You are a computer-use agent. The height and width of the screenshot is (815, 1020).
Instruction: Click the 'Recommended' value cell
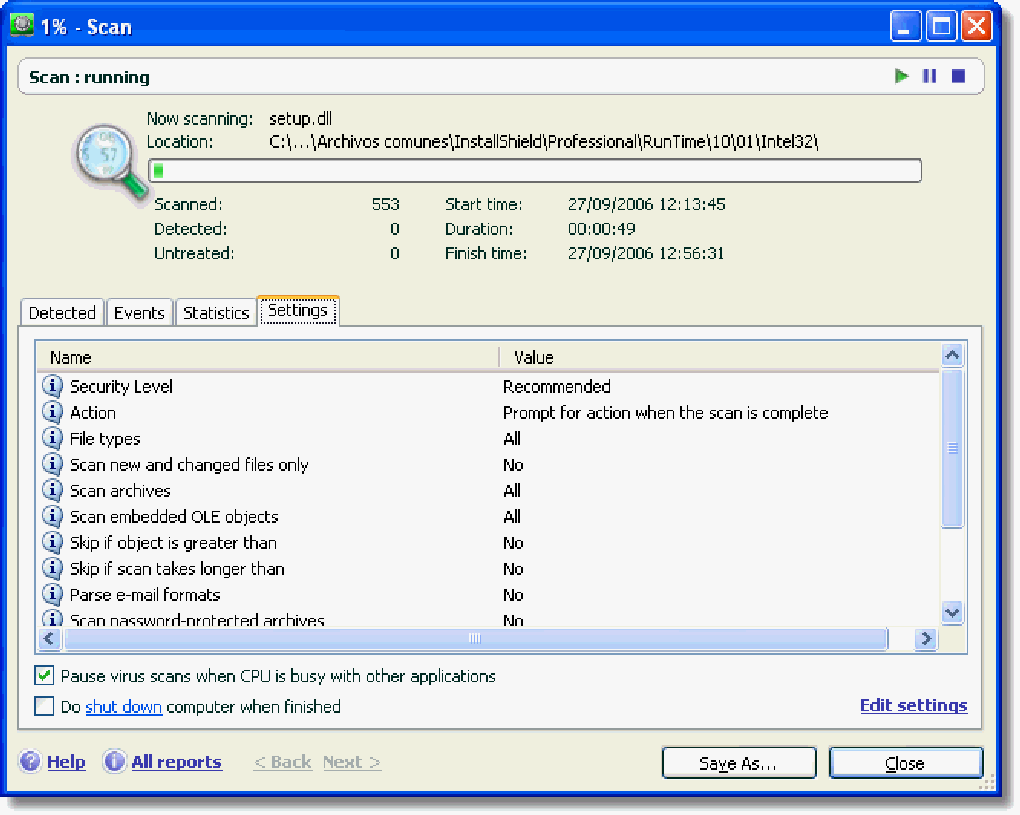[x=557, y=386]
